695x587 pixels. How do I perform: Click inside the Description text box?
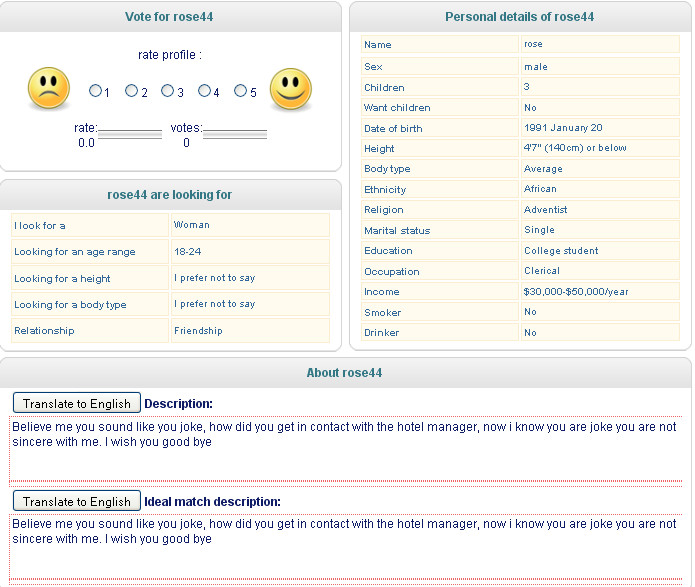point(345,448)
